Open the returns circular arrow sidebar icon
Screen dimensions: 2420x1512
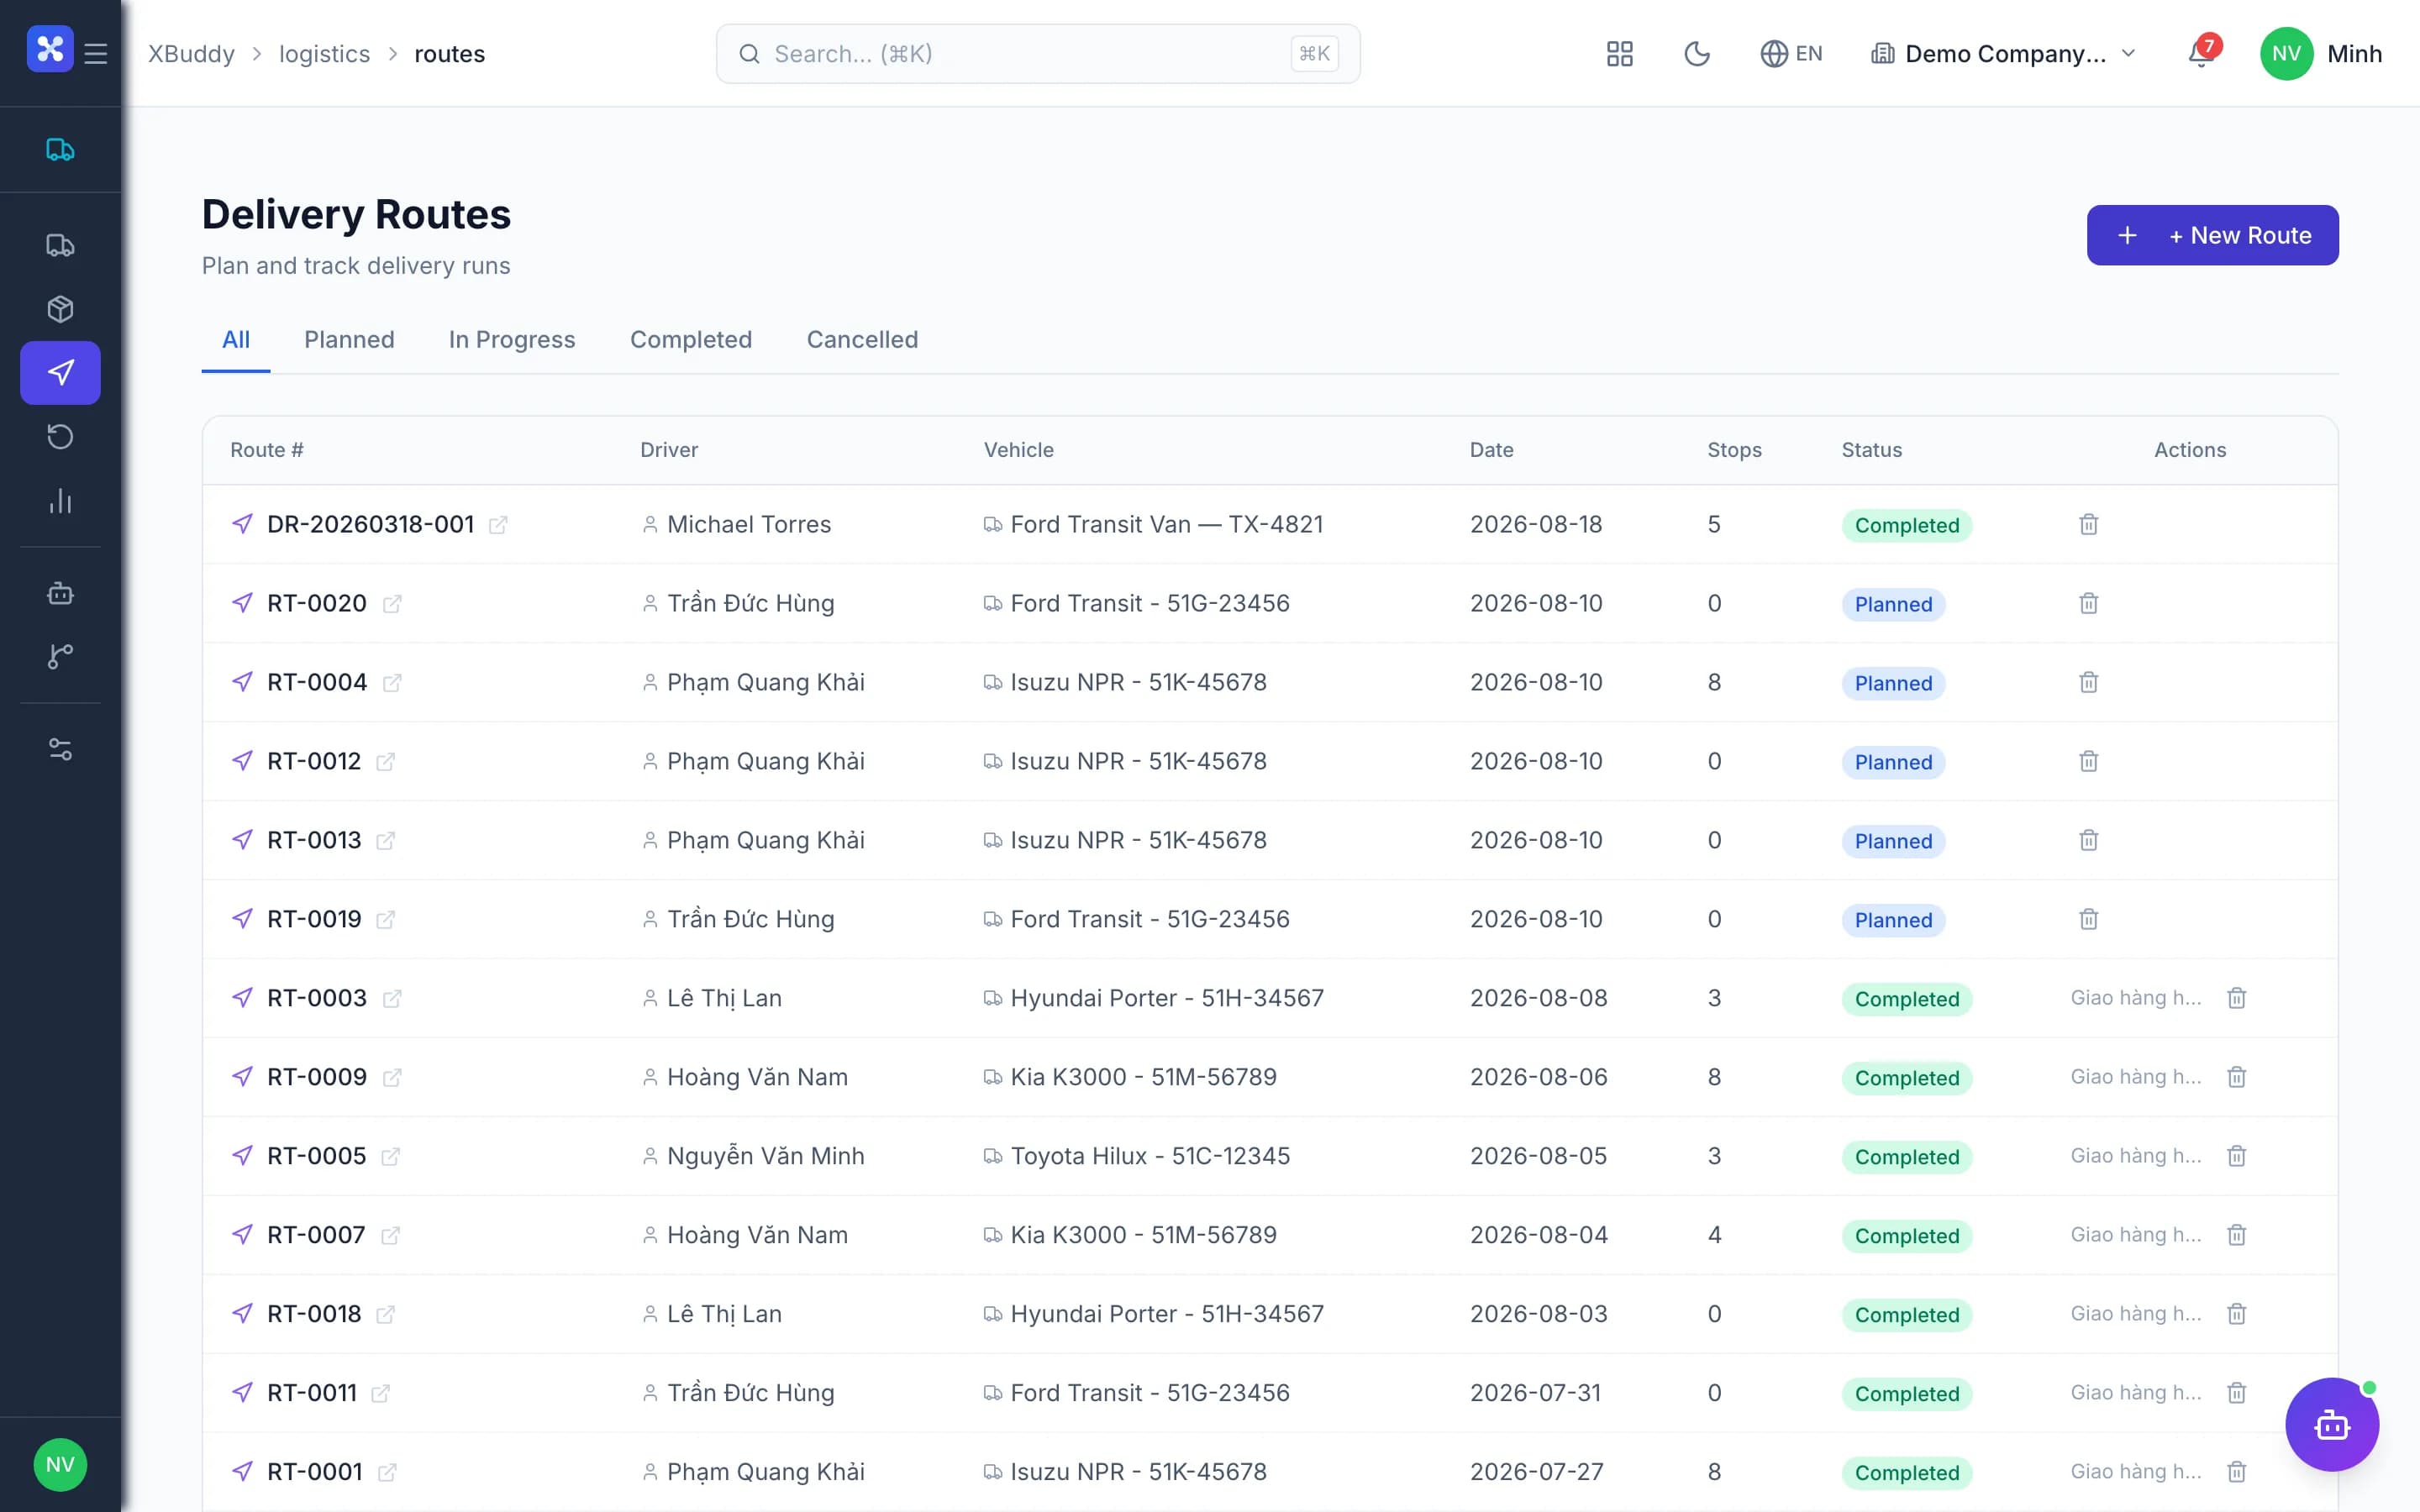[60, 437]
